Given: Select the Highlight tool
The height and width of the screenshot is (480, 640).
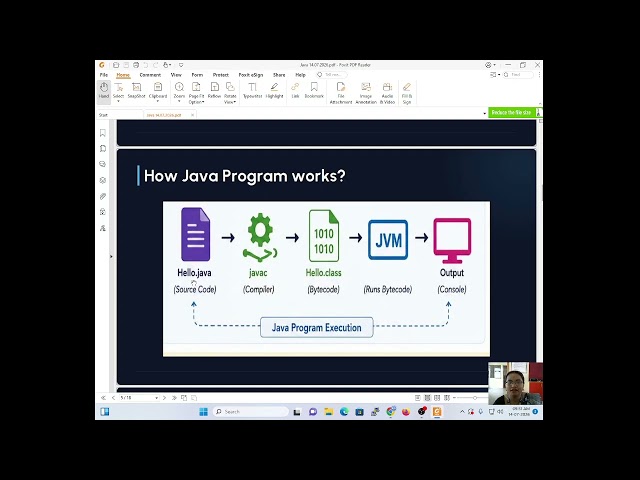Looking at the screenshot, I should (x=274, y=91).
